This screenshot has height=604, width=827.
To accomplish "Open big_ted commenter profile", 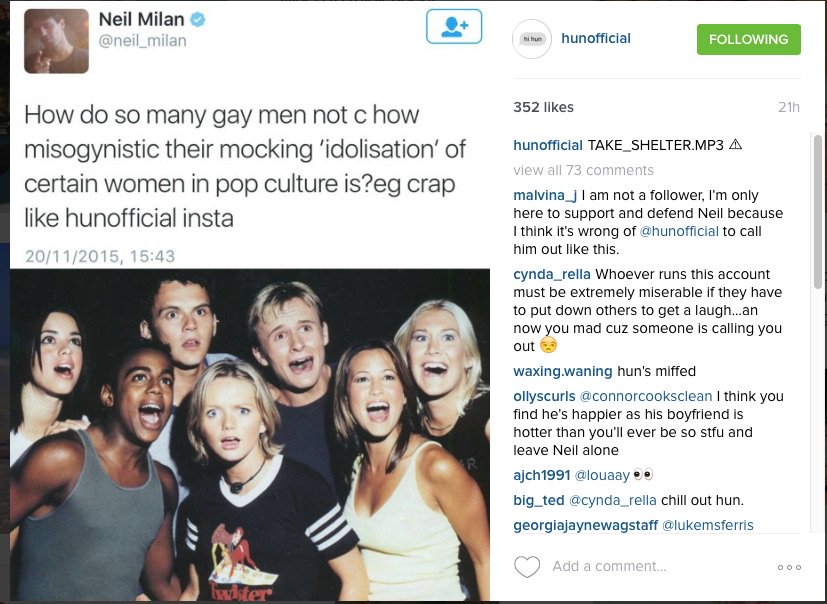I will (538, 500).
